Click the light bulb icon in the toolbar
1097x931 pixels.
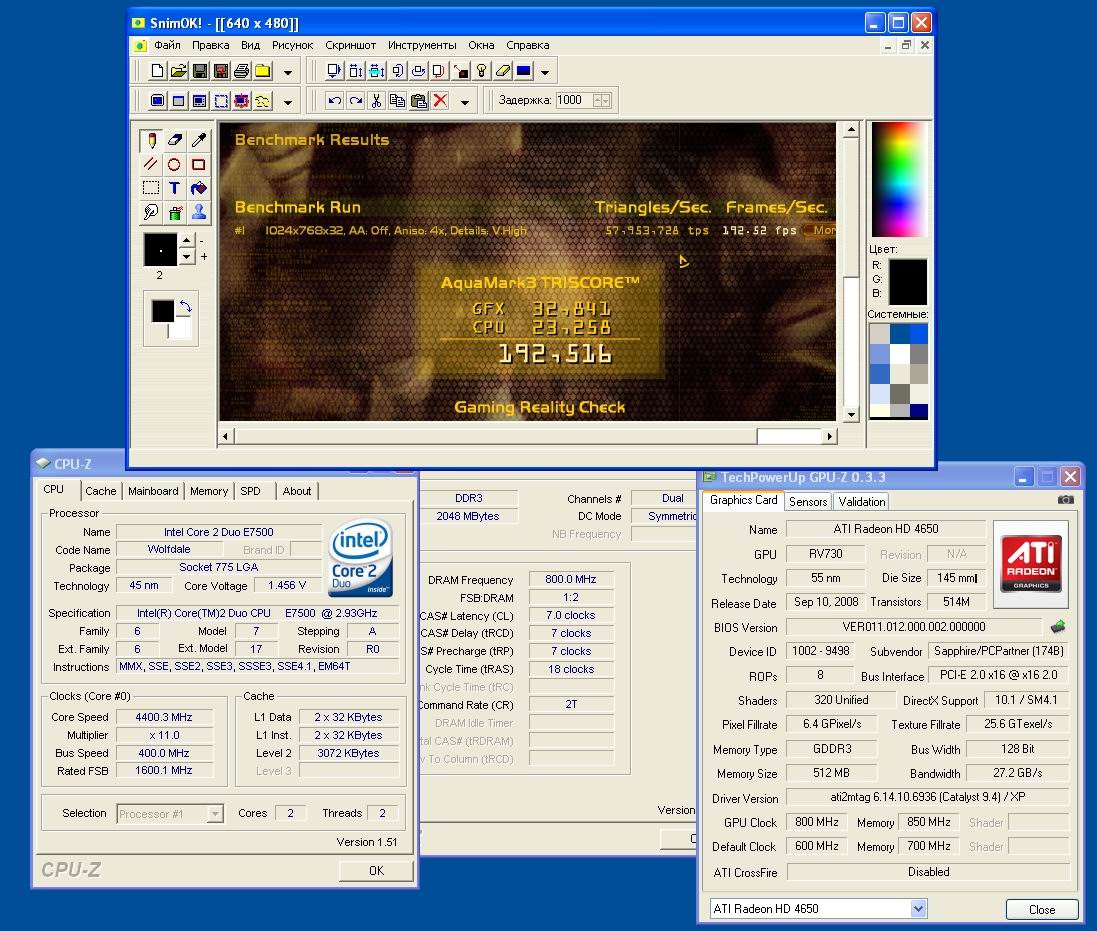click(481, 71)
